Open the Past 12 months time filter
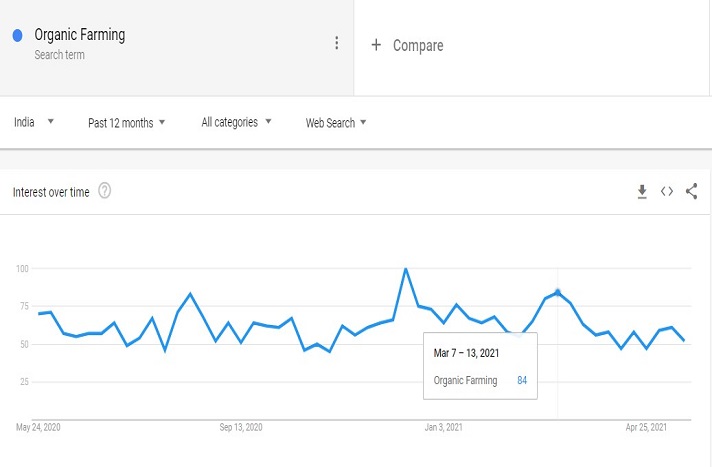712x467 pixels. [126, 123]
